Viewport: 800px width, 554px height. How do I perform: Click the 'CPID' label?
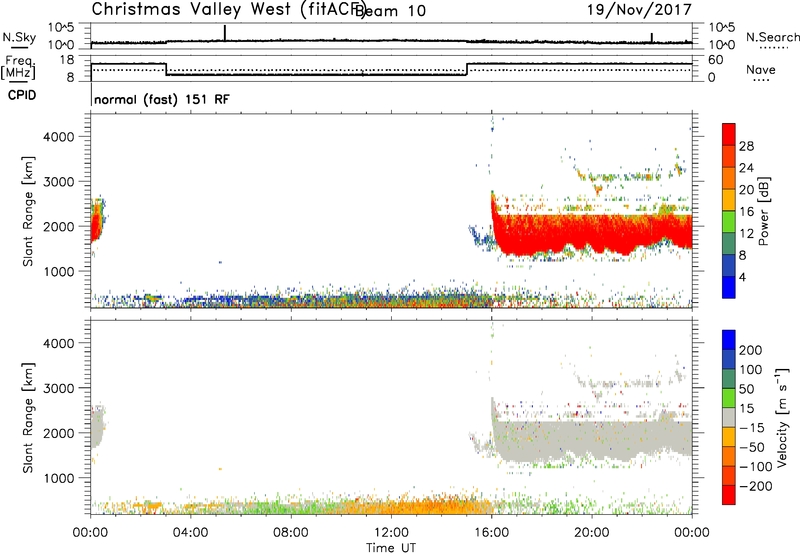(x=22, y=95)
